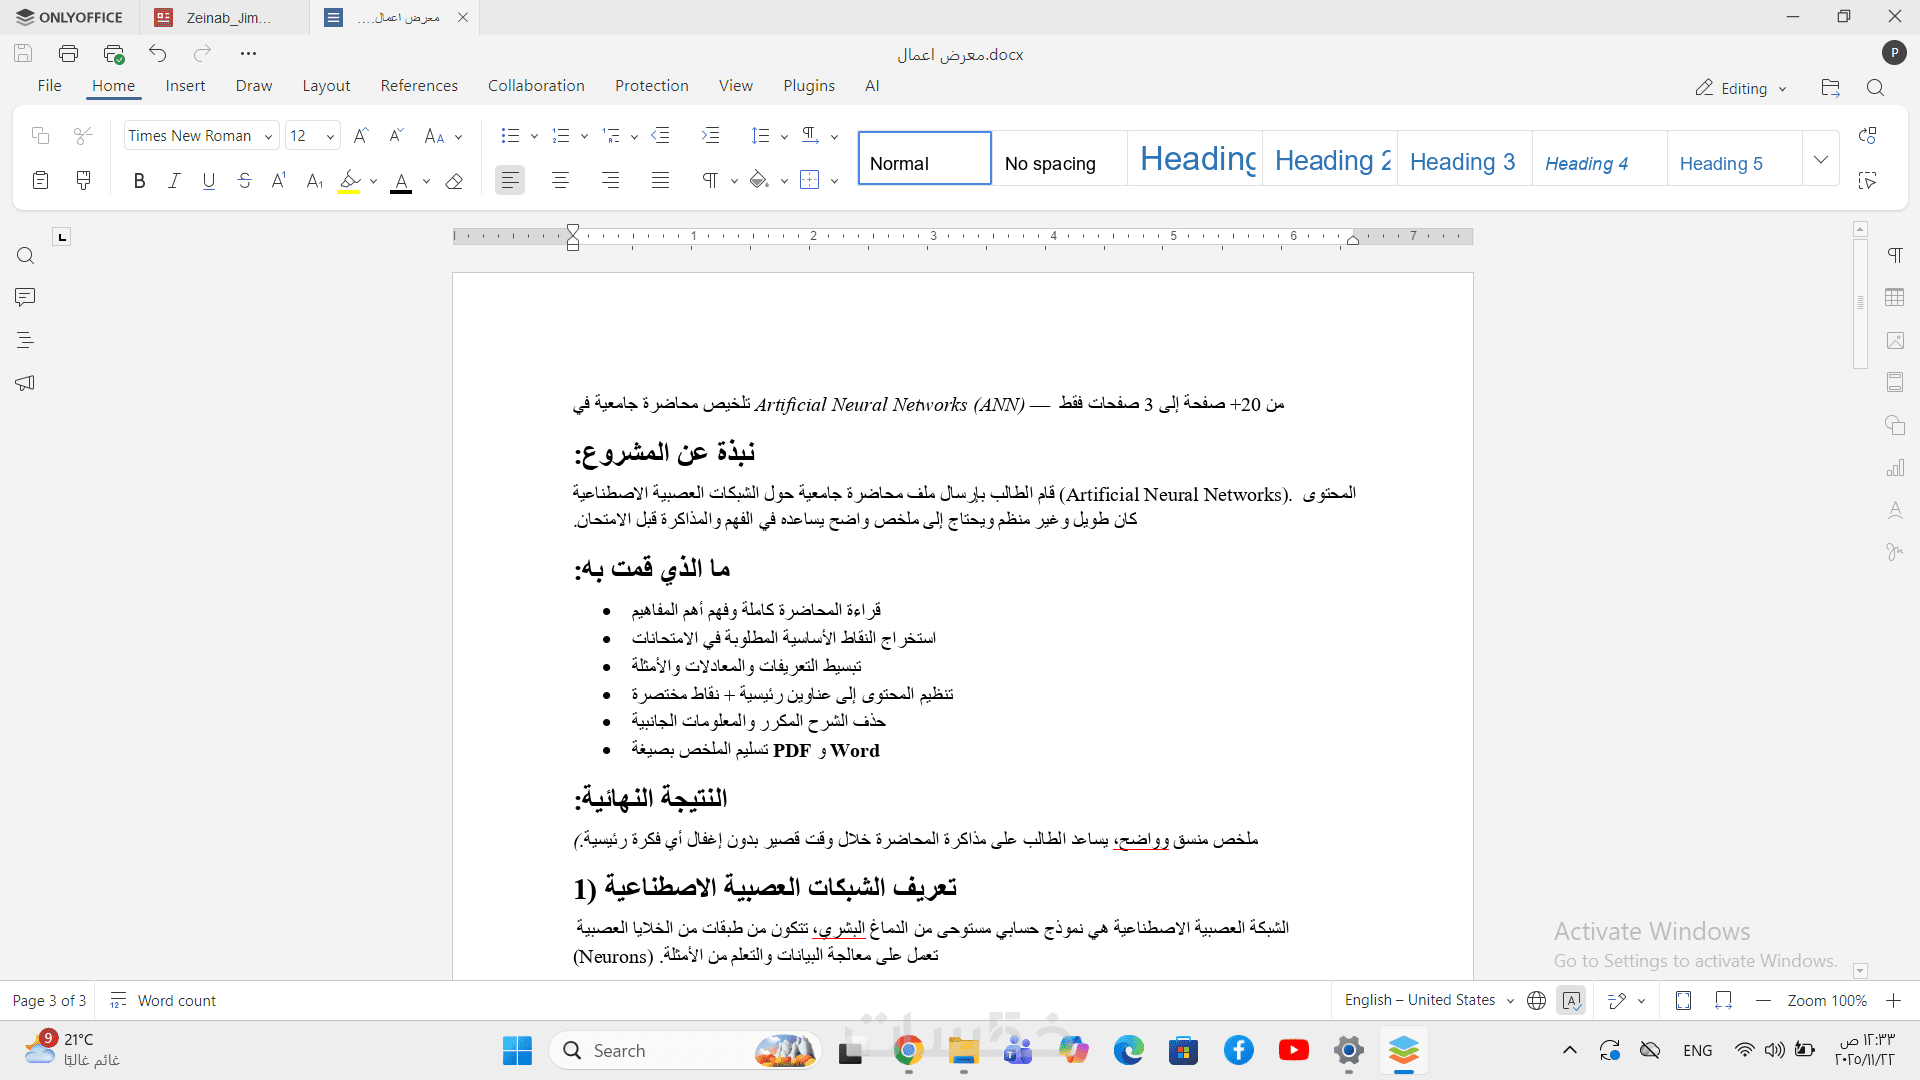Image resolution: width=1920 pixels, height=1080 pixels.
Task: Open the Insert tab
Action: 185,86
